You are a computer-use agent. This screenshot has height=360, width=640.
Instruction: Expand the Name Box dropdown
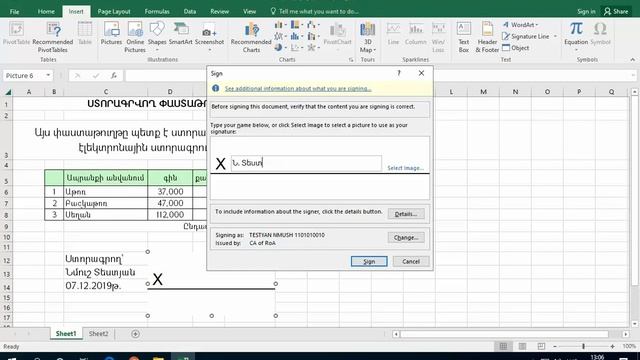[x=48, y=76]
